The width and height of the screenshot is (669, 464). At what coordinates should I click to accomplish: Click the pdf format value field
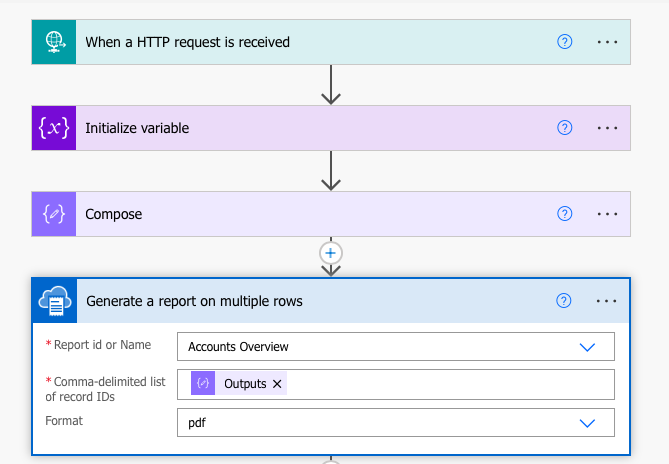point(396,423)
